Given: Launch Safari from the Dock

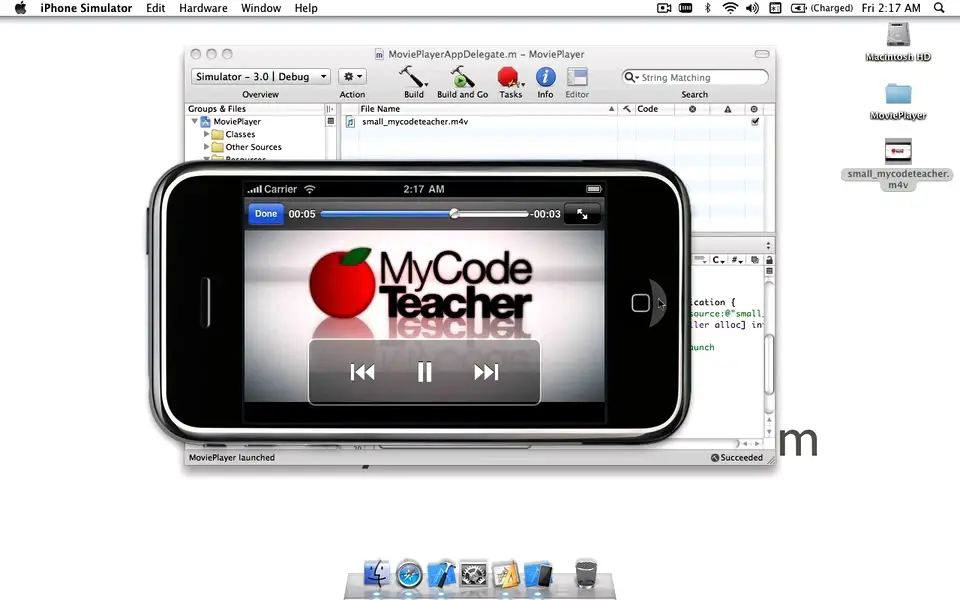Looking at the screenshot, I should [x=409, y=574].
